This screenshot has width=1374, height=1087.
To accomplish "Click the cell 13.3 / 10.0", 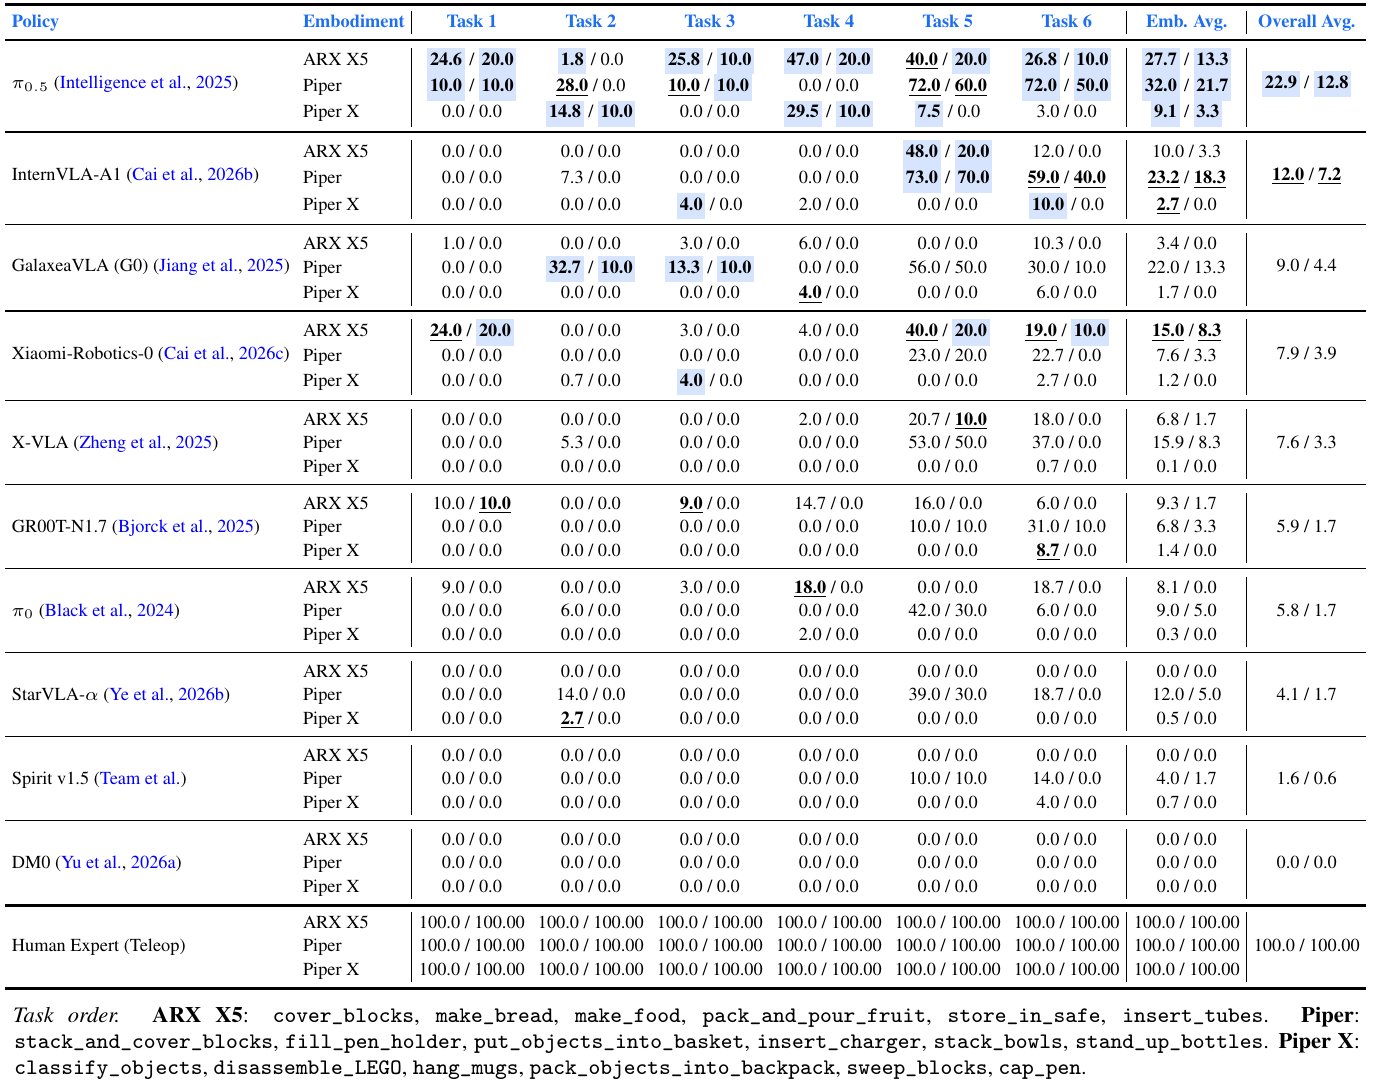I will [x=710, y=267].
